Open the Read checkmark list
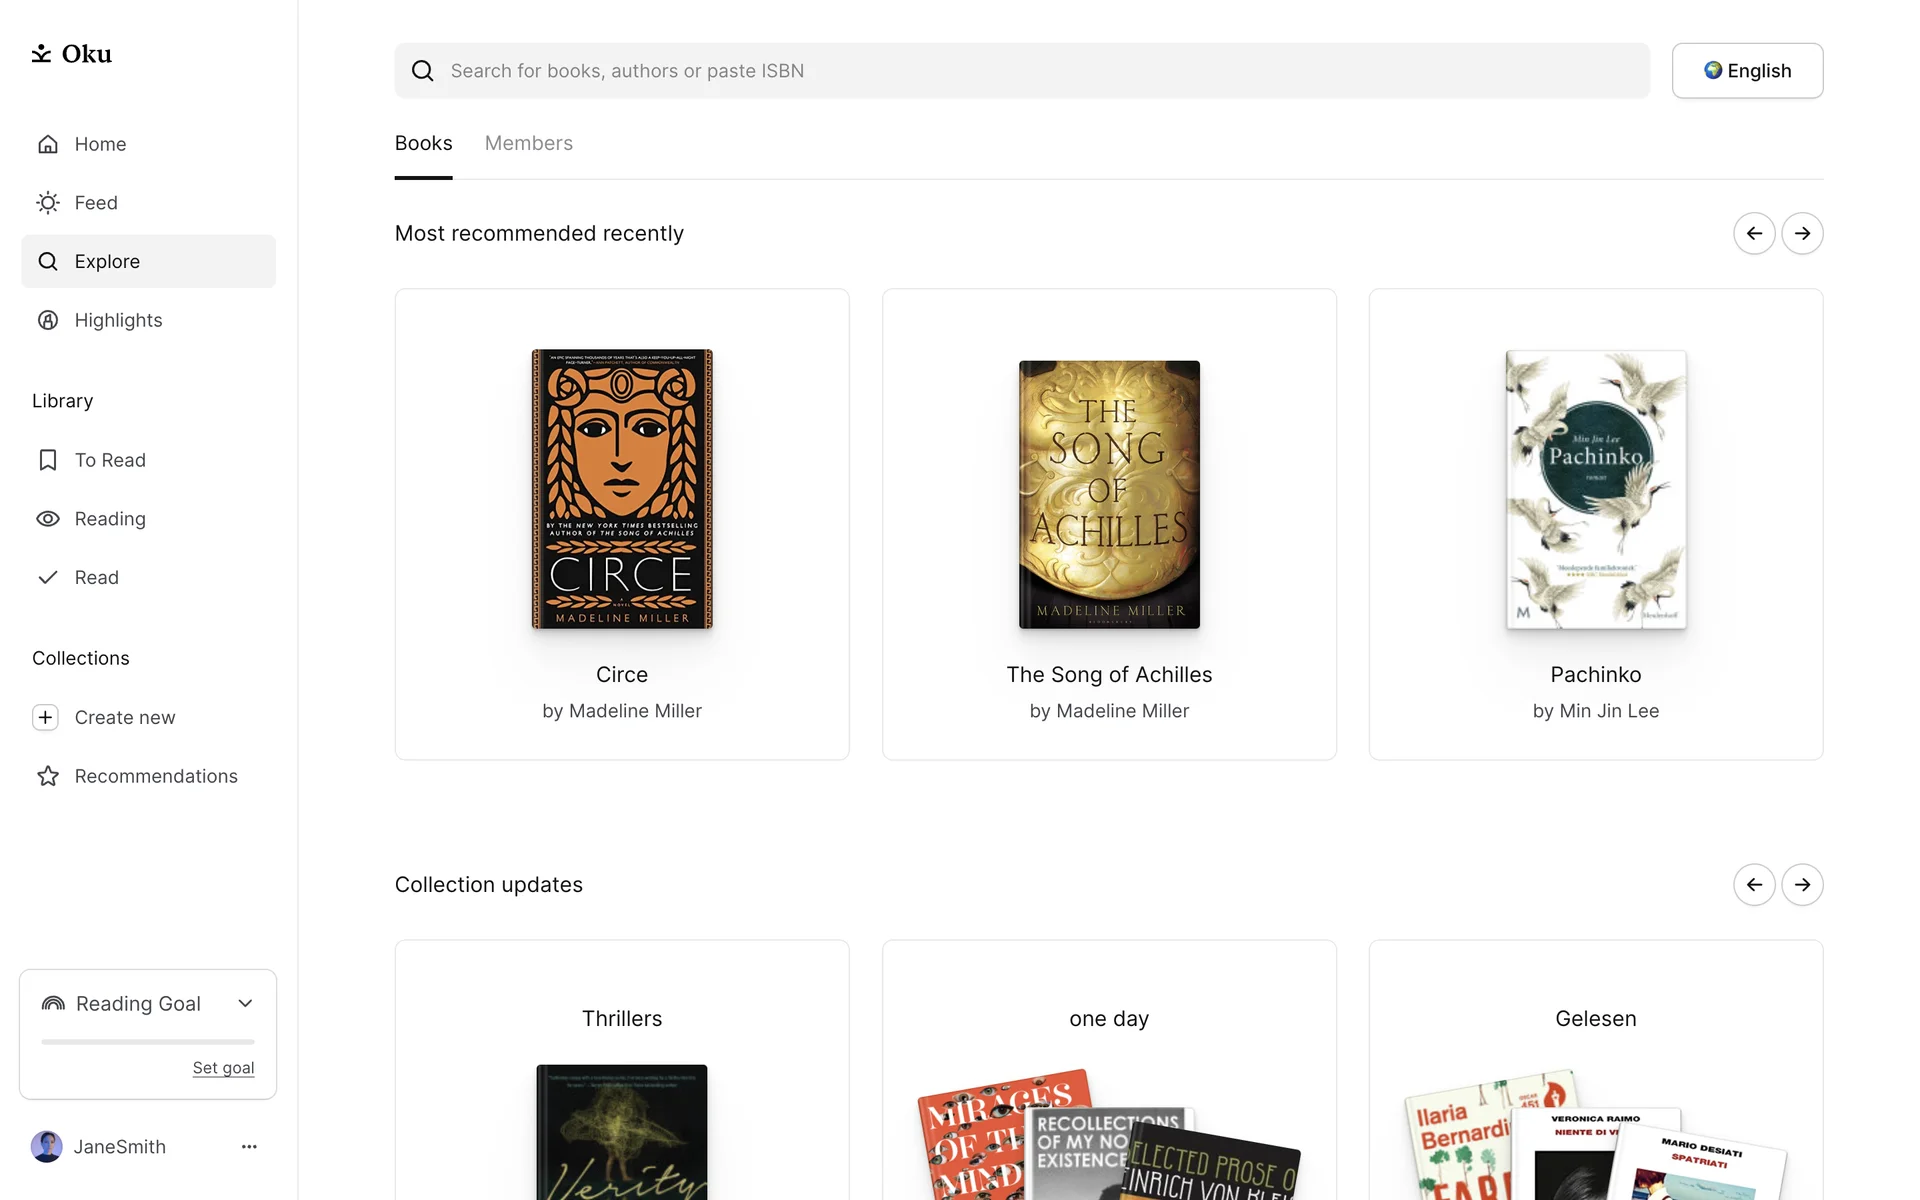 point(48,577)
